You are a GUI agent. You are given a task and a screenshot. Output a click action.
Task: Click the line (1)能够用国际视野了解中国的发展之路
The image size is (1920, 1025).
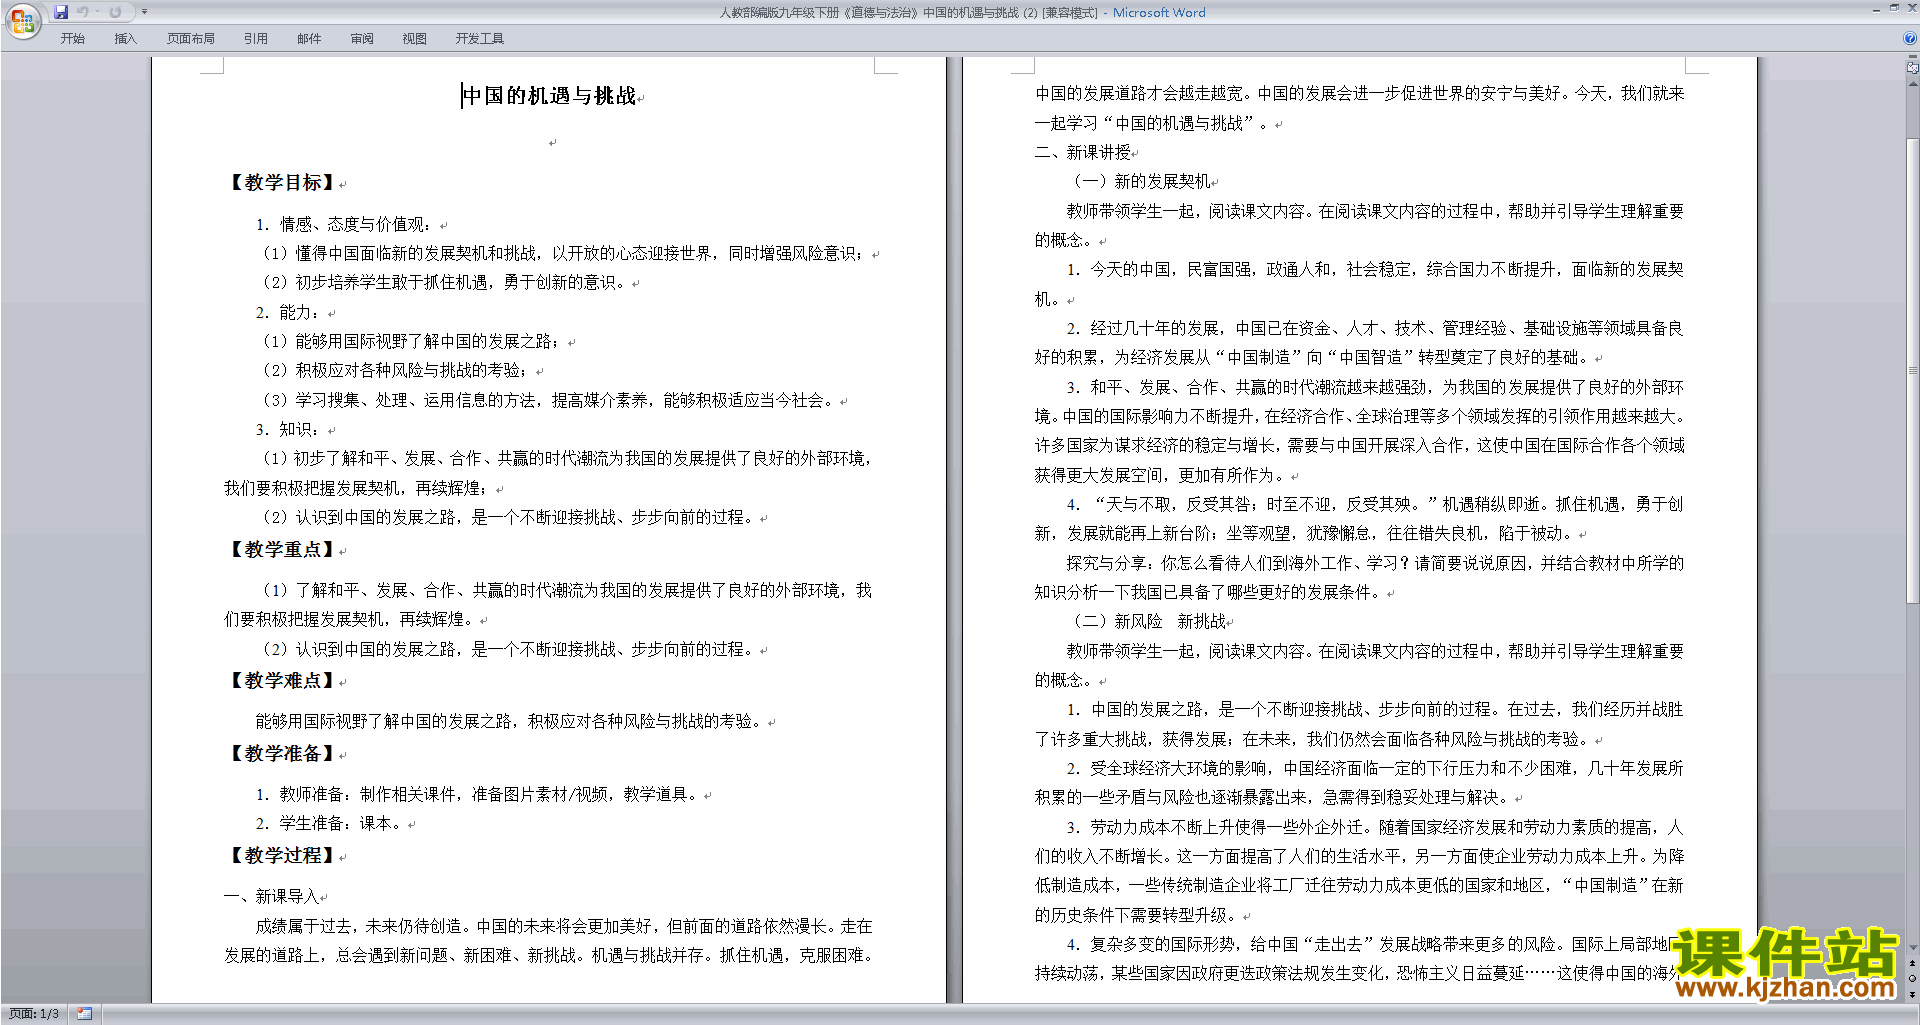[413, 341]
